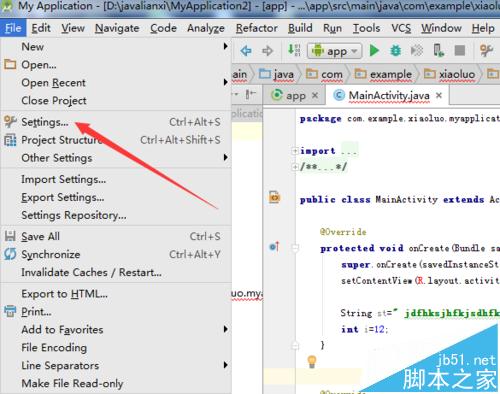This screenshot has width=500, height=394.
Task: Expand the folded import block
Action: [295, 151]
